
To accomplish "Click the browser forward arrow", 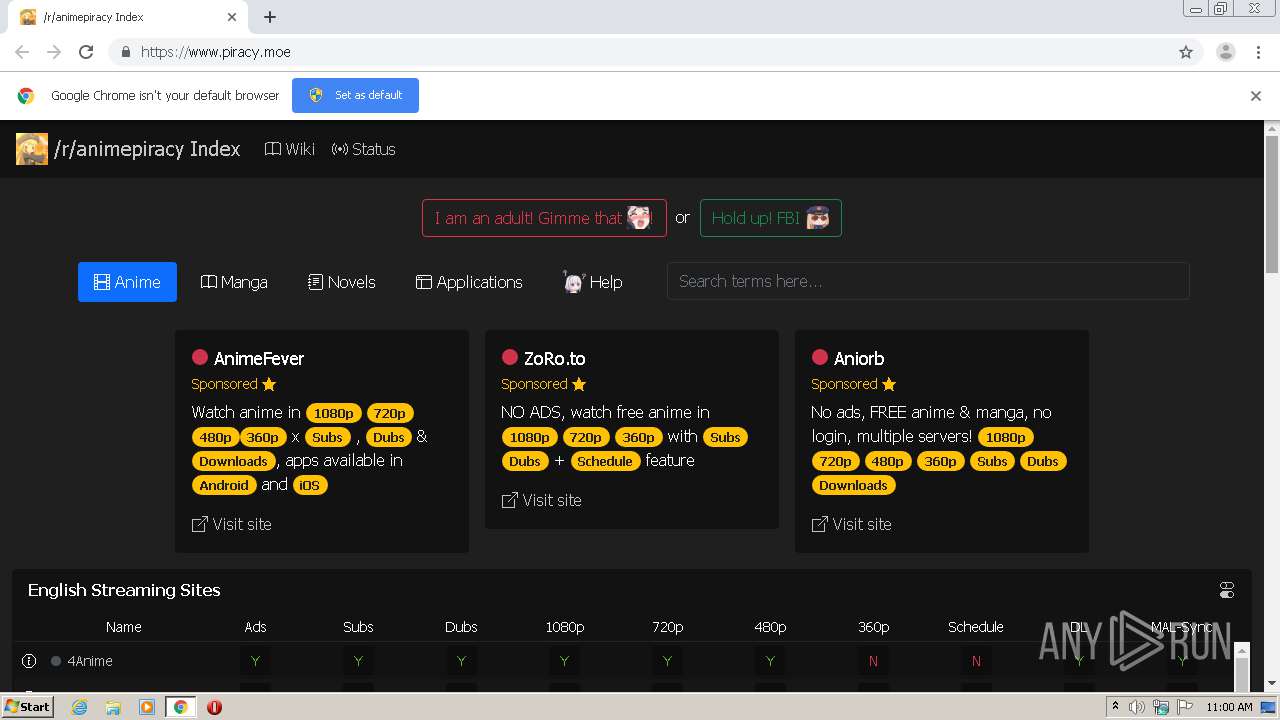I will coord(54,52).
